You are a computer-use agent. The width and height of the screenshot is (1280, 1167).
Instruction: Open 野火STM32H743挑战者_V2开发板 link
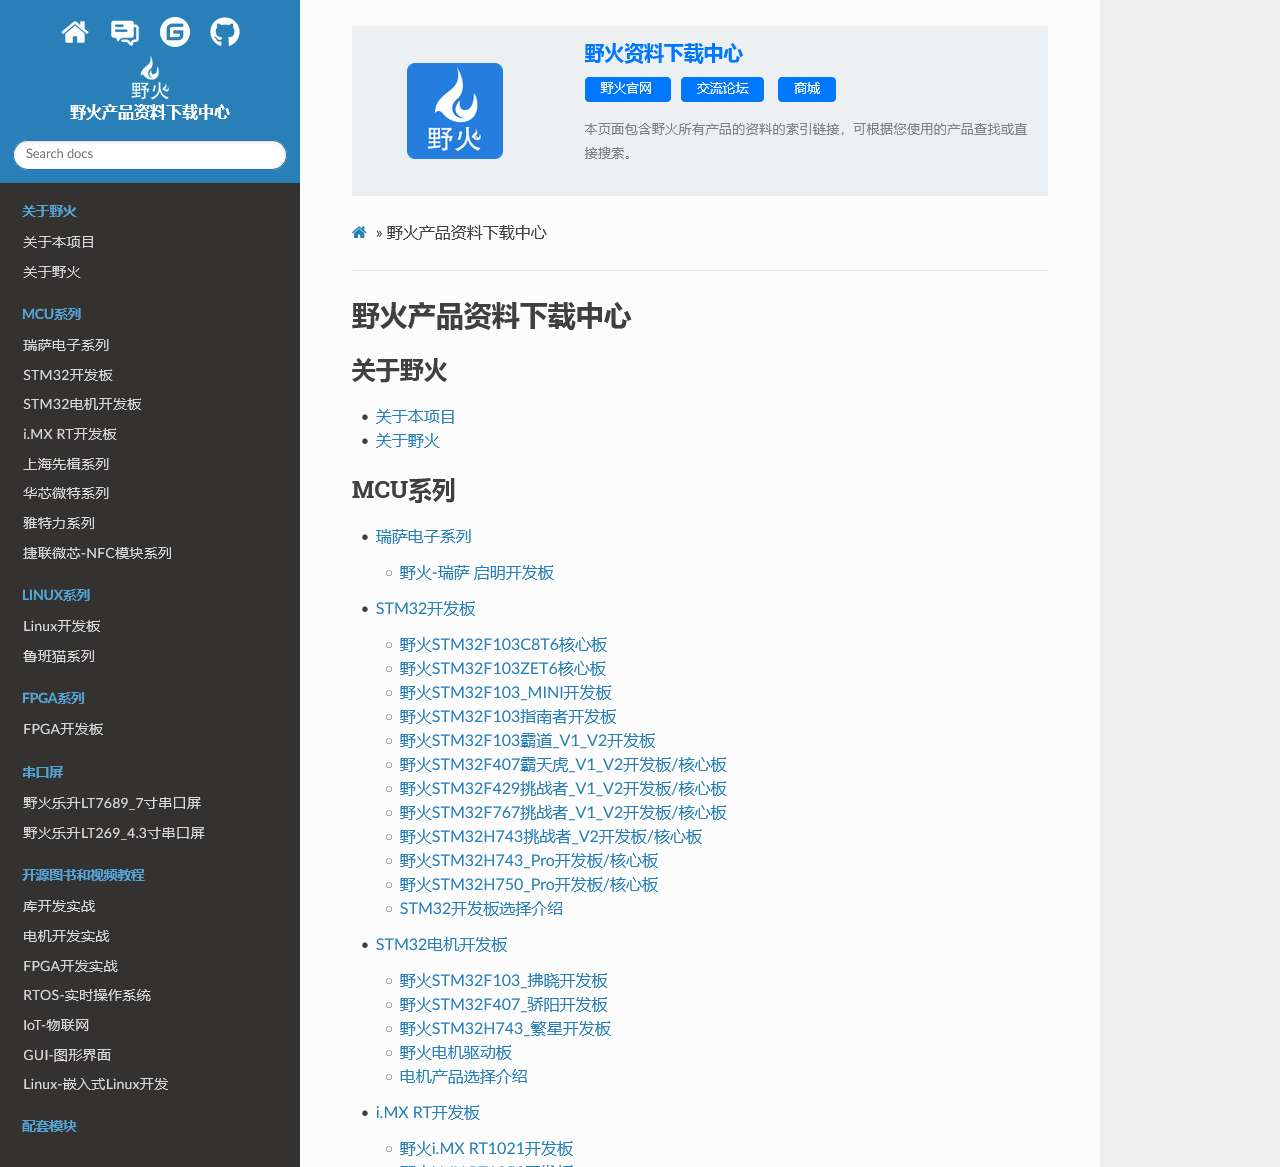[x=550, y=837]
